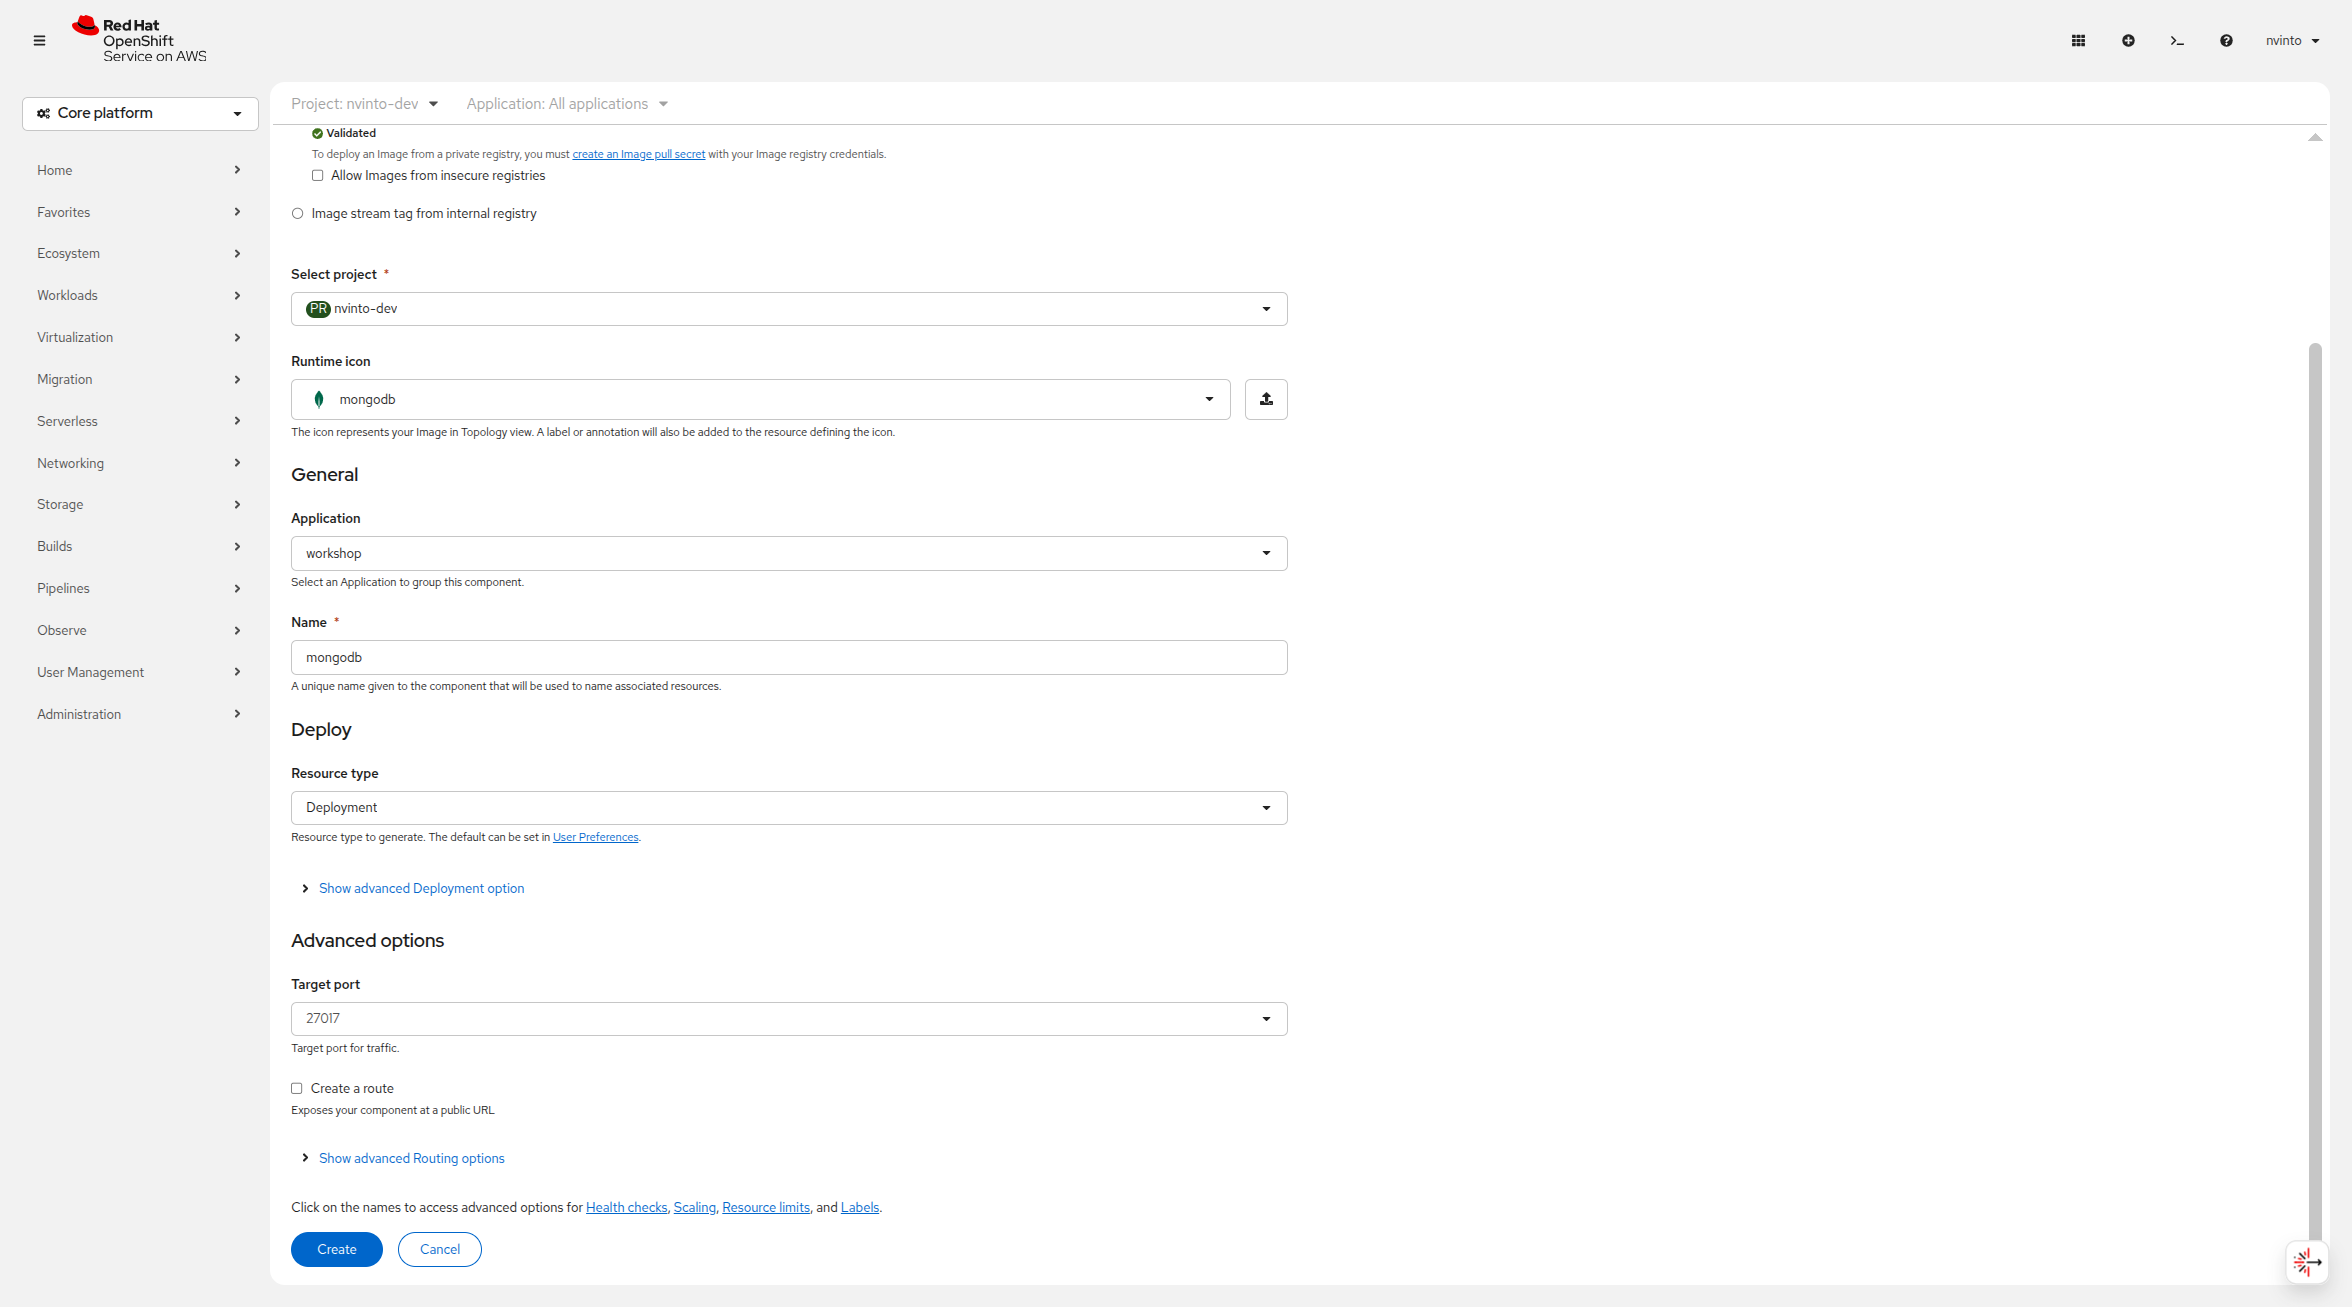
Task: Expand the User Management navigation section
Action: [x=140, y=672]
